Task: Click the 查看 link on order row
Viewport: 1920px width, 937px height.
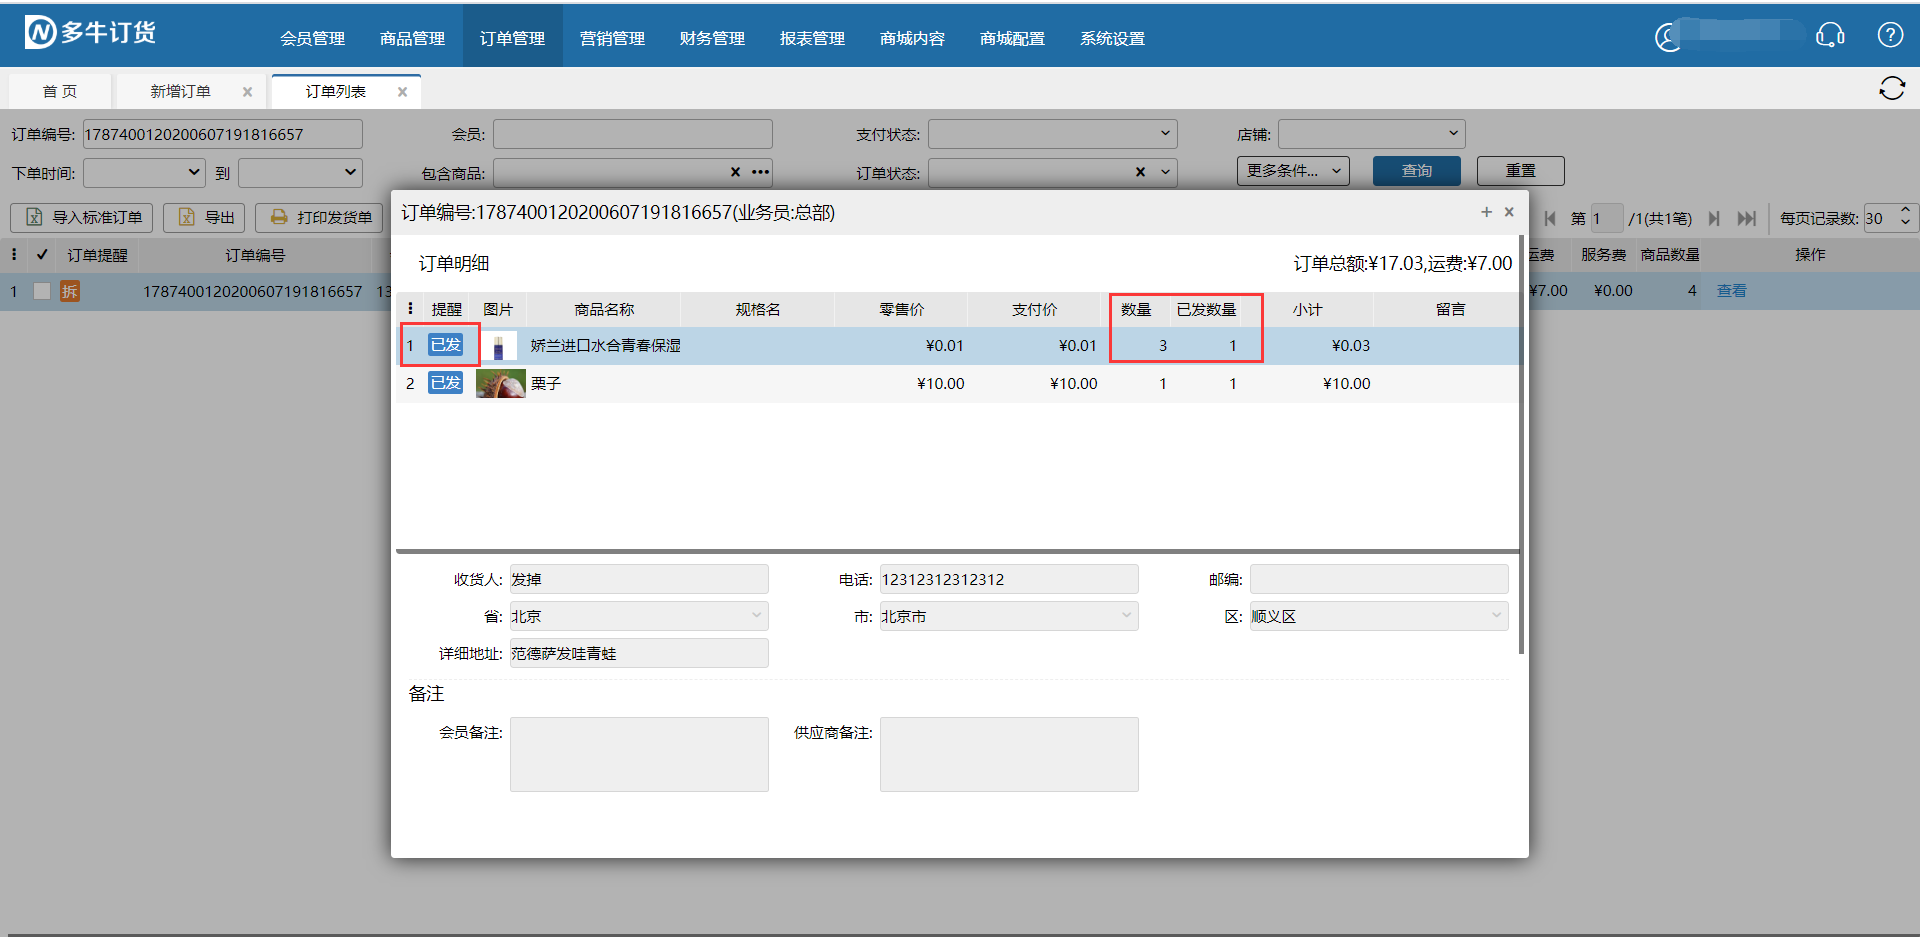Action: point(1731,291)
